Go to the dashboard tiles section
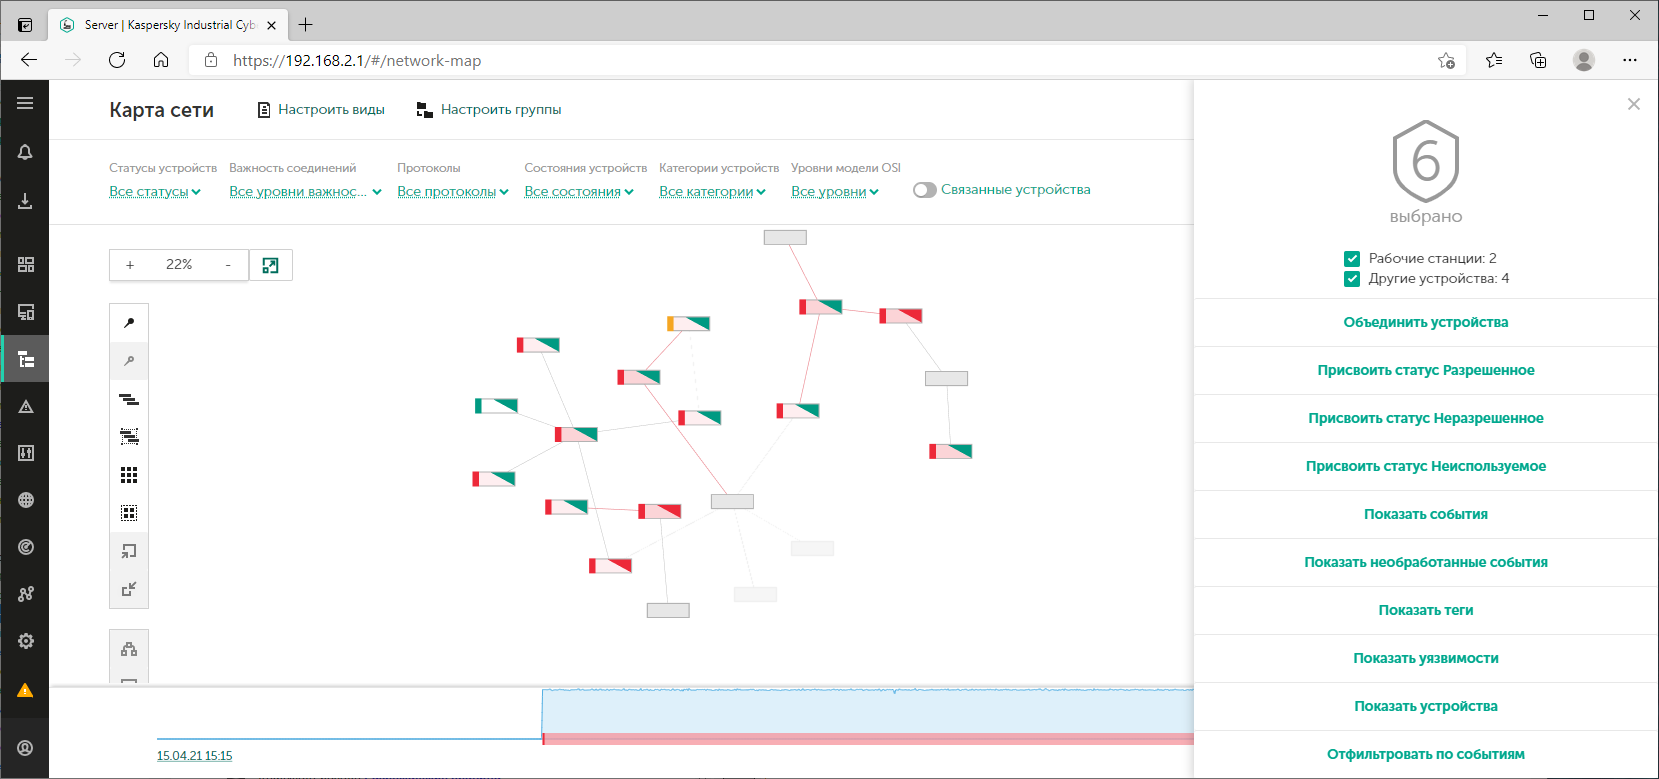Viewport: 1659px width, 779px height. coord(25,264)
